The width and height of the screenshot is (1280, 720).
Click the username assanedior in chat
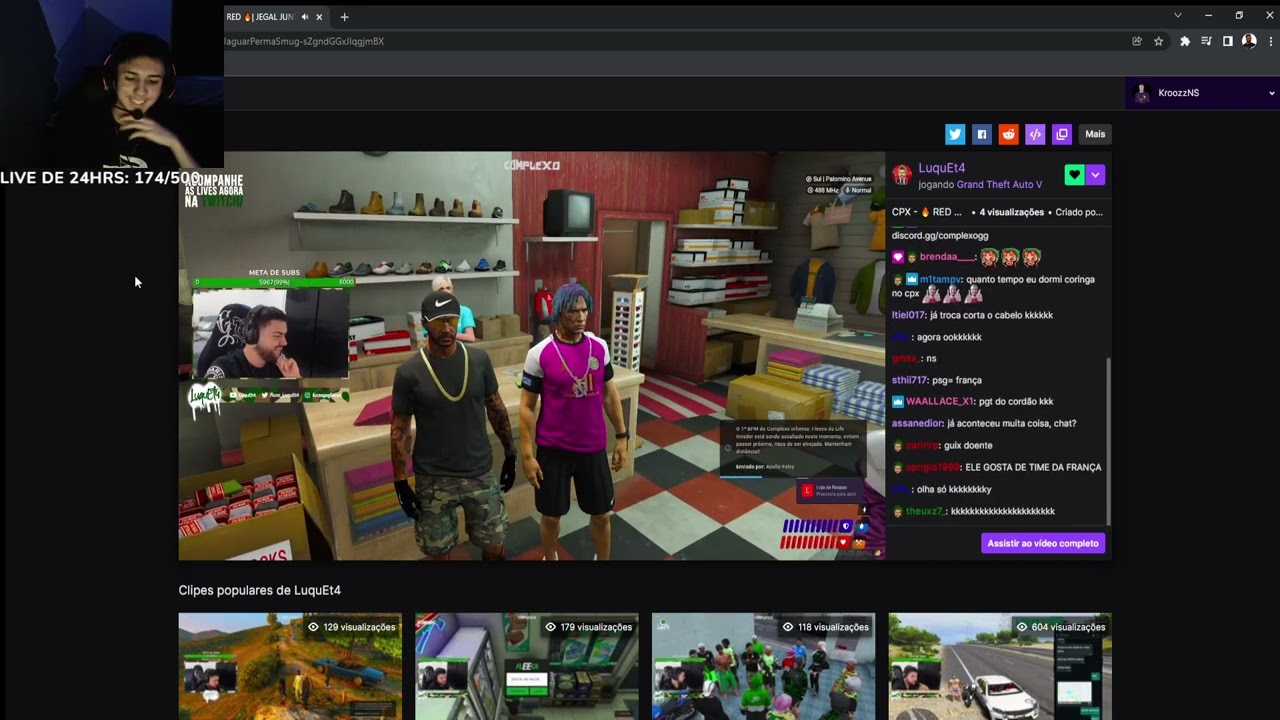917,424
